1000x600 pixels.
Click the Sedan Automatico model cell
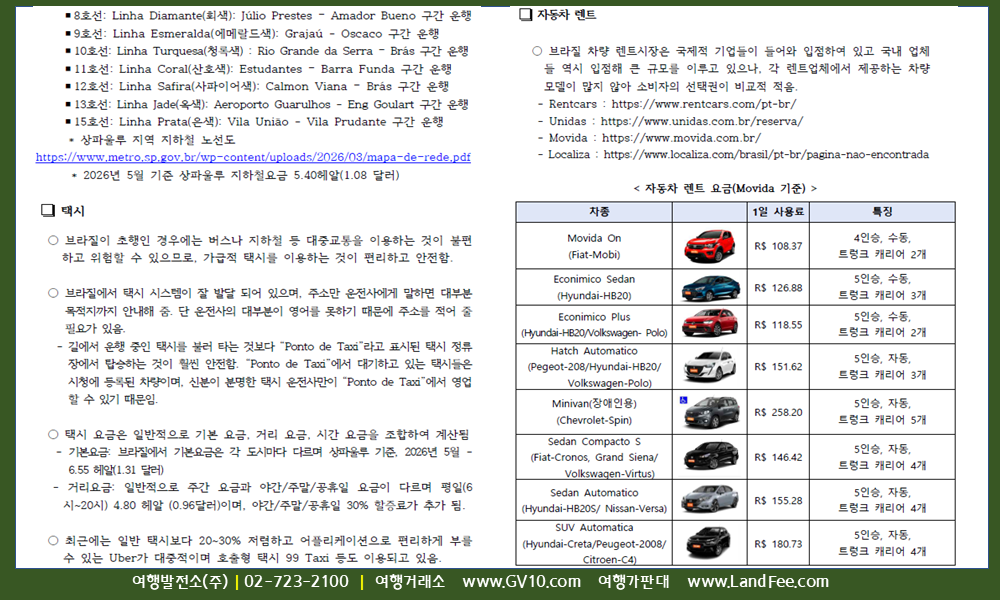click(594, 501)
